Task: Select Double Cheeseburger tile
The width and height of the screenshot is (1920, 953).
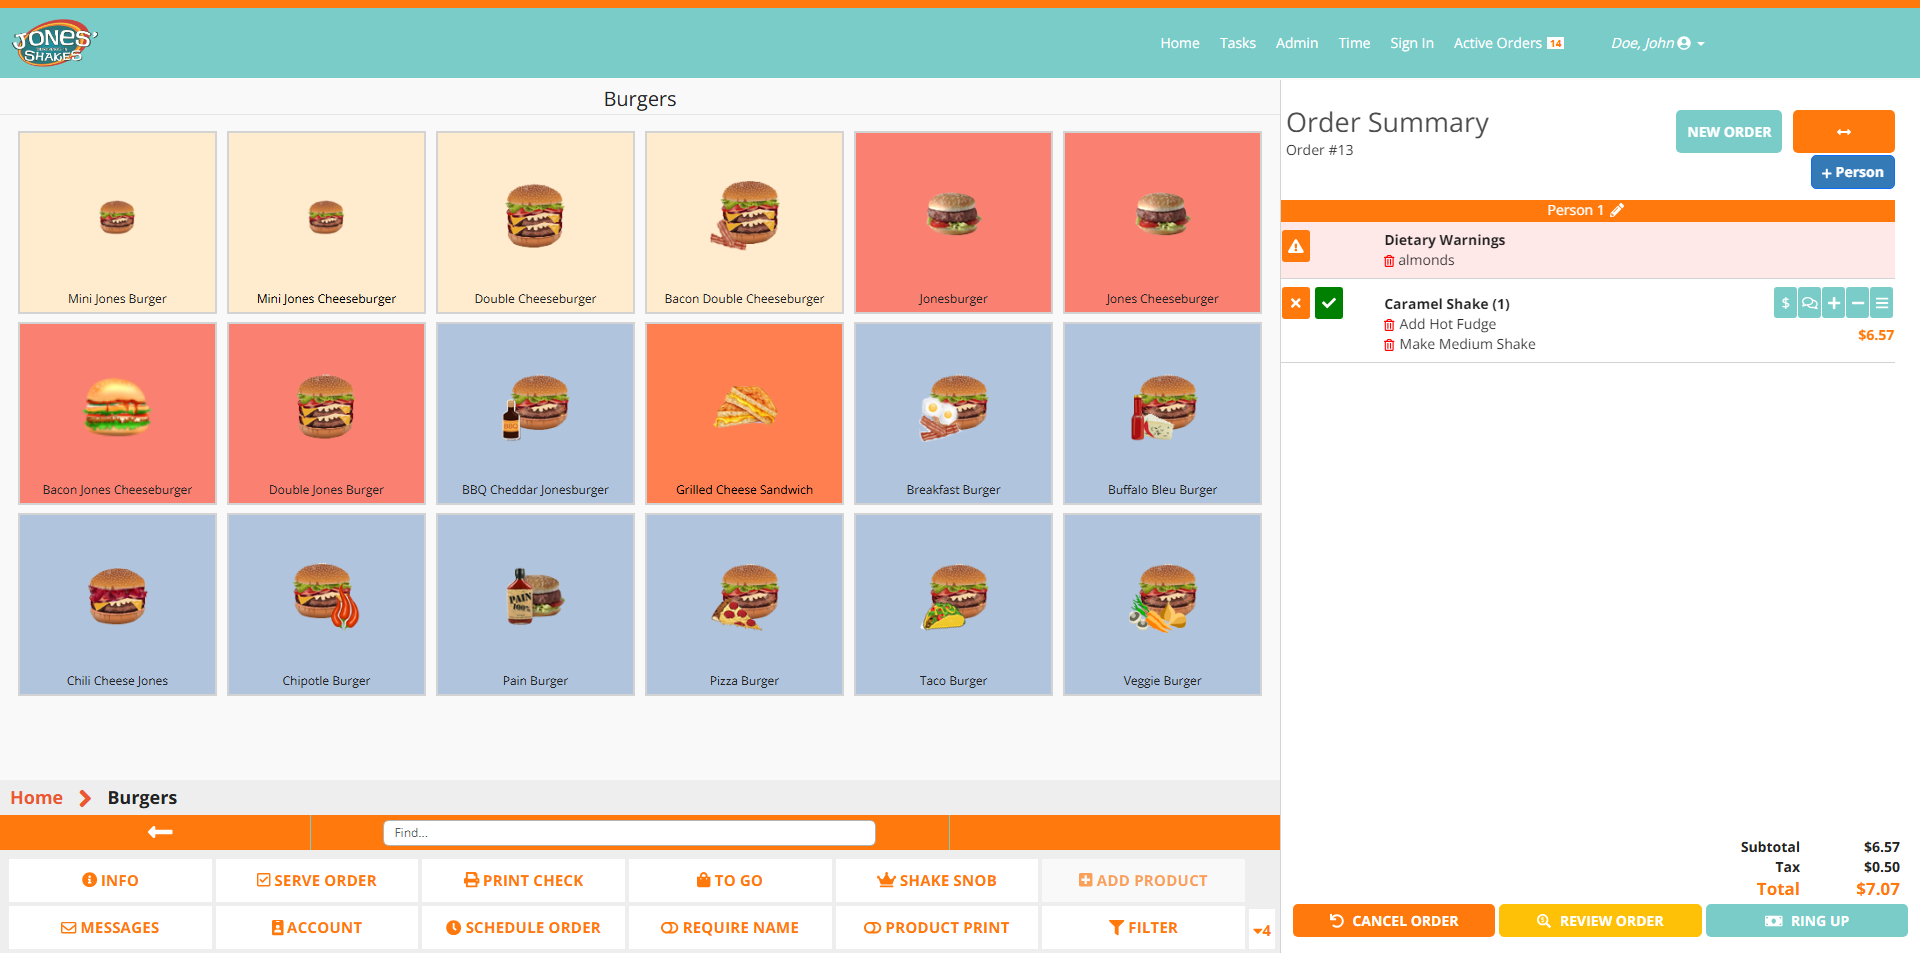Action: tap(535, 222)
